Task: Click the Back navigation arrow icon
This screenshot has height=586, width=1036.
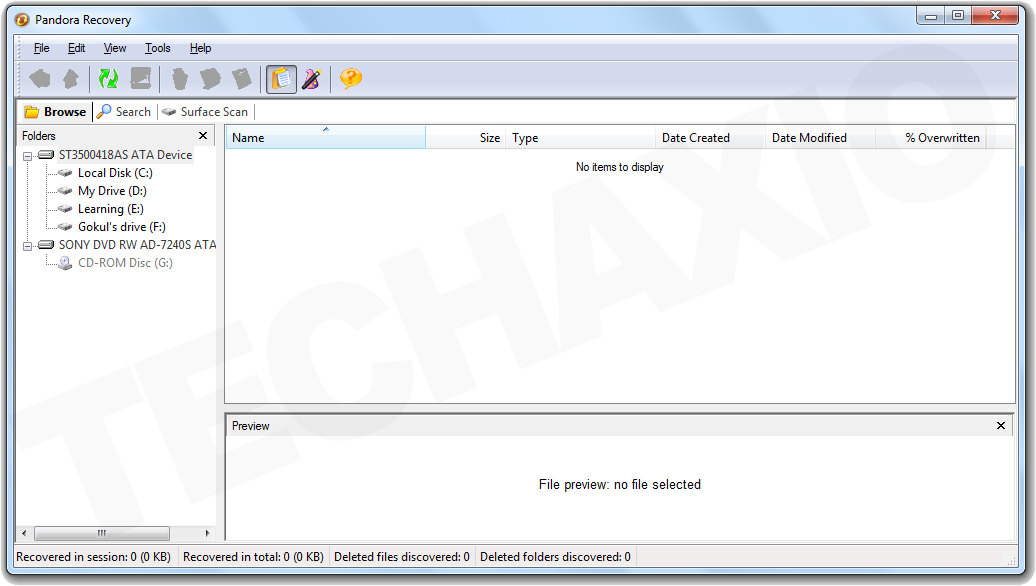Action: click(x=40, y=78)
